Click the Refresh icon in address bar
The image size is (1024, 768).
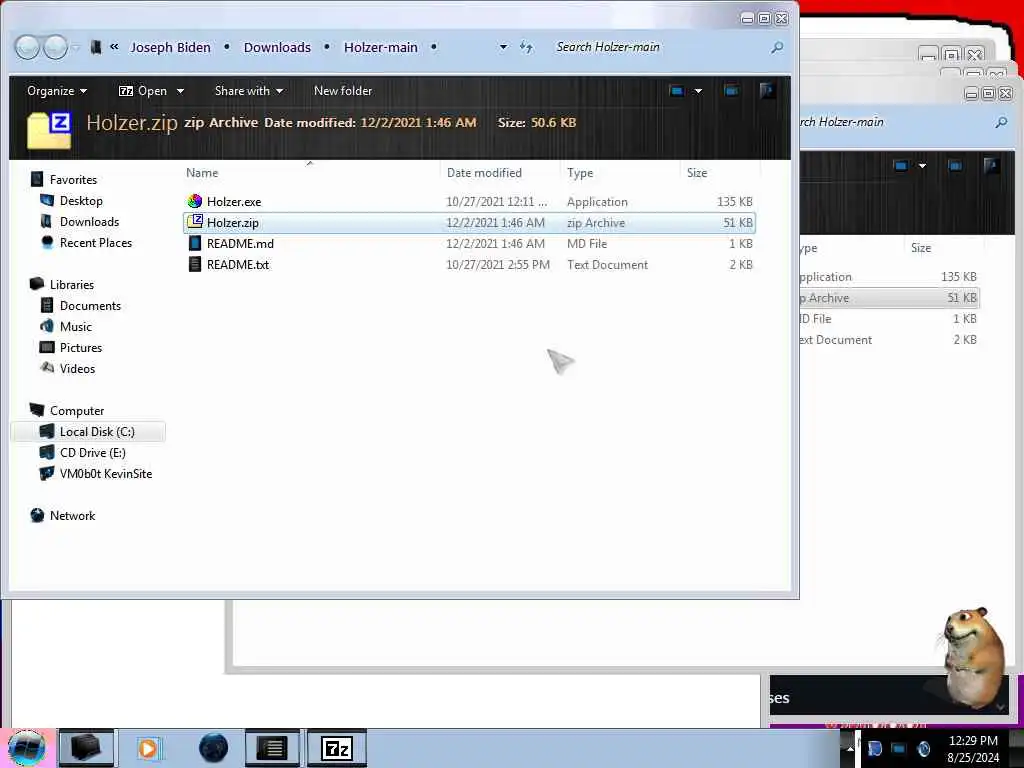click(526, 47)
